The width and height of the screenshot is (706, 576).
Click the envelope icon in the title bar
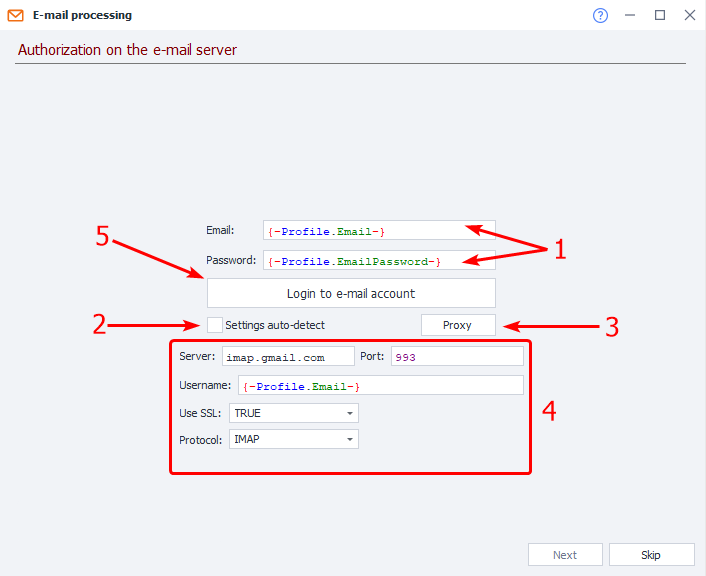[x=16, y=16]
